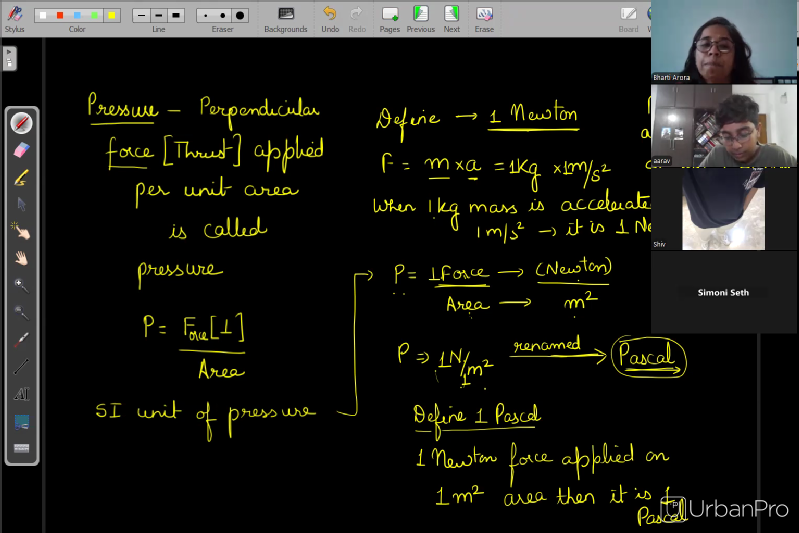Undo the last stroke
Image resolution: width=799 pixels, height=533 pixels.
coord(330,15)
